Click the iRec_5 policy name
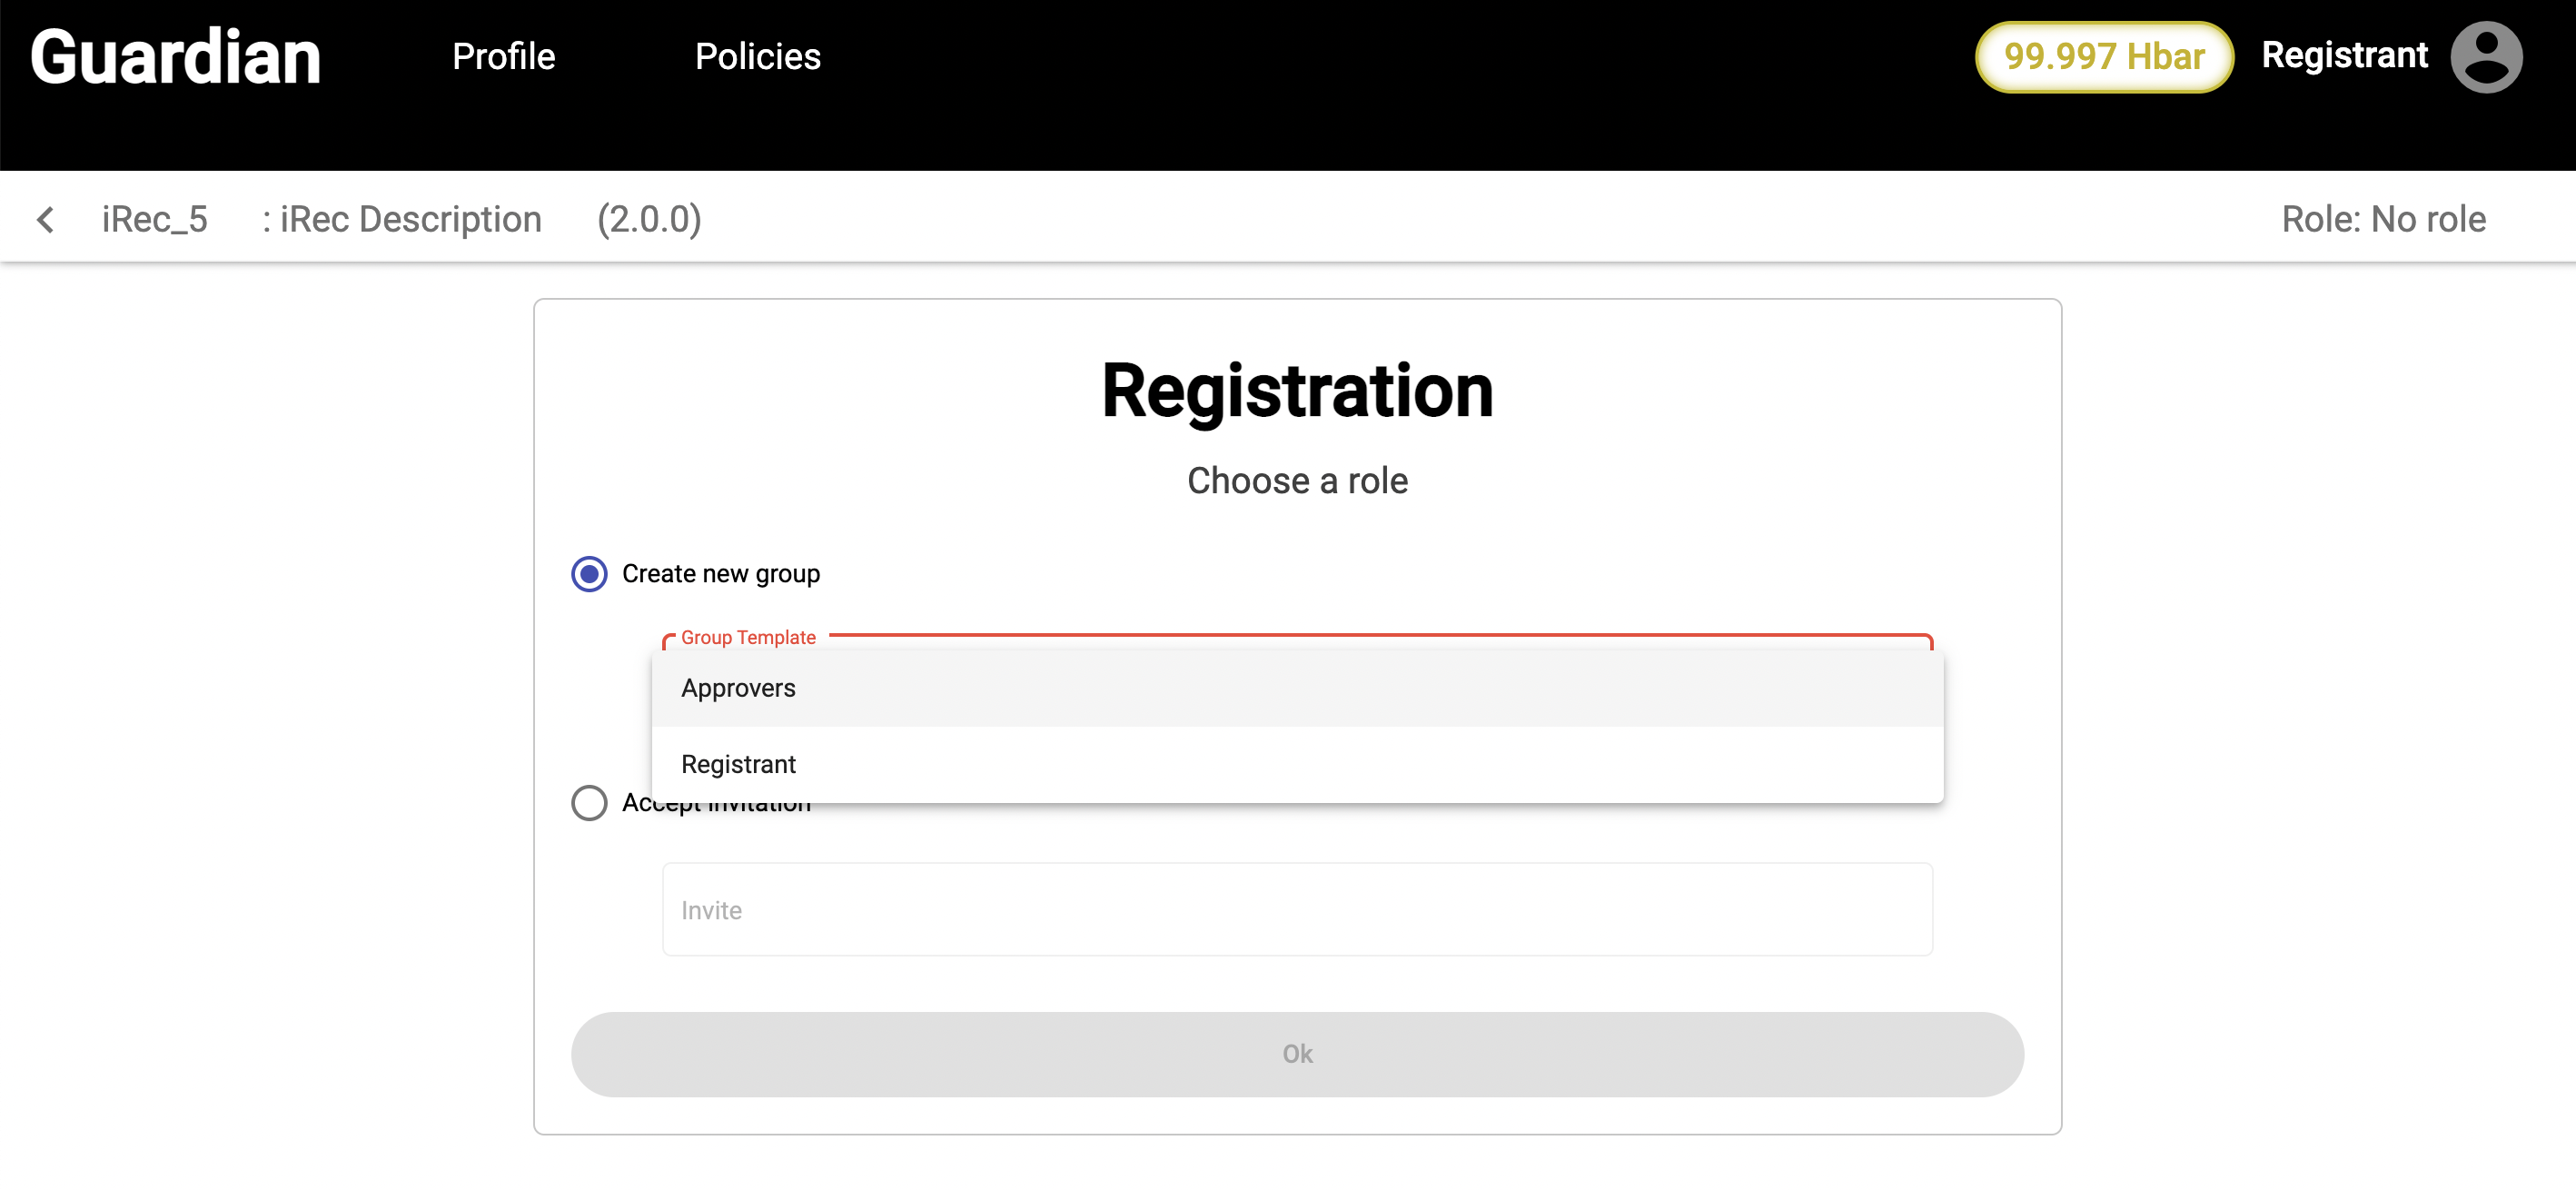This screenshot has height=1190, width=2576. (x=155, y=220)
